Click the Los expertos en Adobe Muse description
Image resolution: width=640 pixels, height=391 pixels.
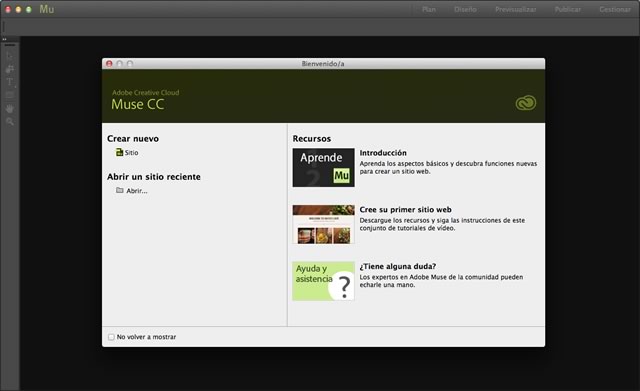(x=441, y=281)
